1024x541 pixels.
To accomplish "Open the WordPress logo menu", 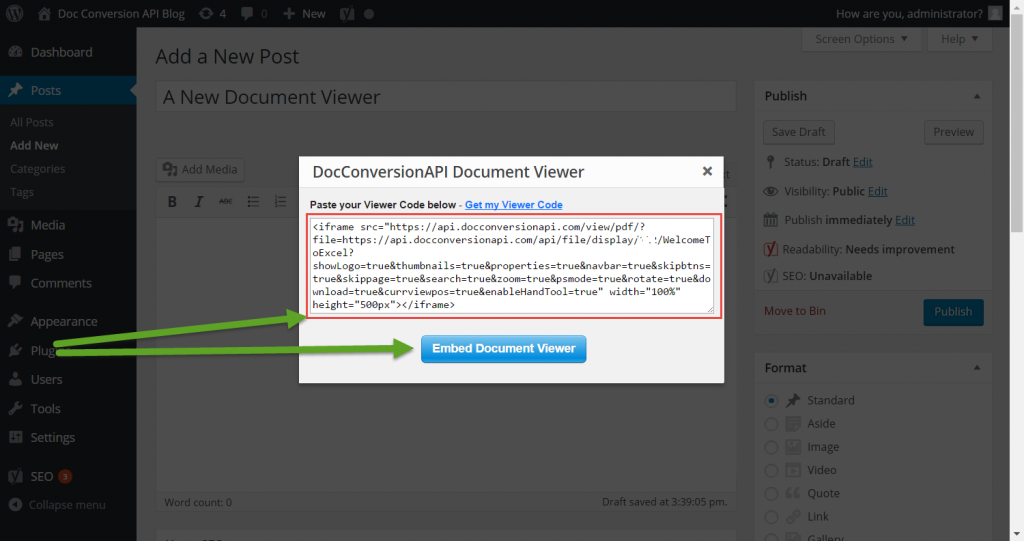I will coord(14,13).
